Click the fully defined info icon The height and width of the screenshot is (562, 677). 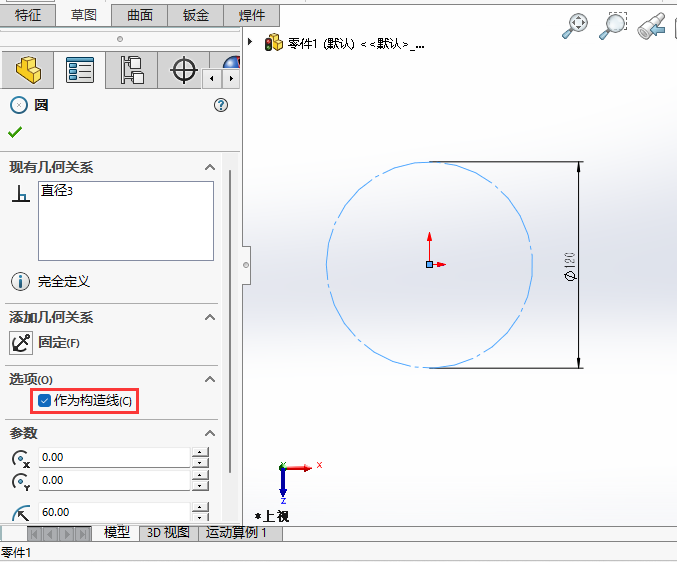(x=20, y=281)
